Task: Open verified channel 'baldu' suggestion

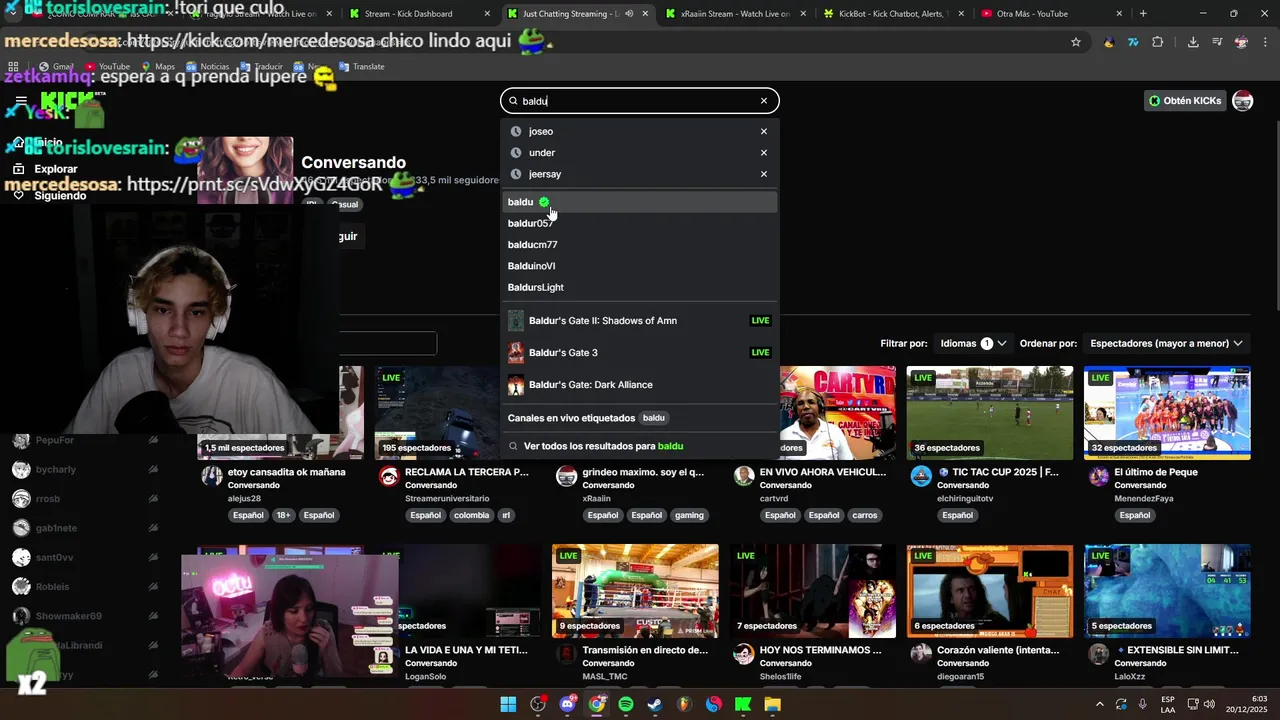Action: point(640,202)
